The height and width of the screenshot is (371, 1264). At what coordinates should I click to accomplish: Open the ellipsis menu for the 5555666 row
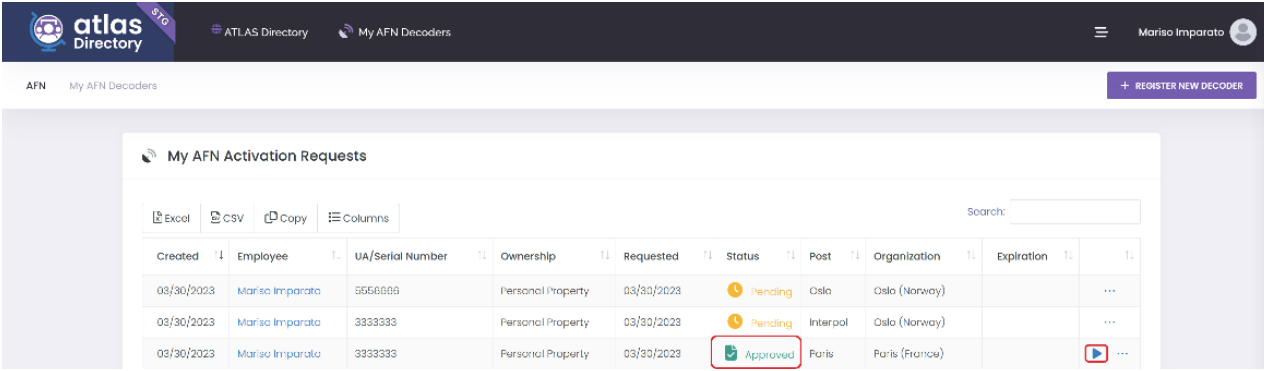pos(1109,291)
